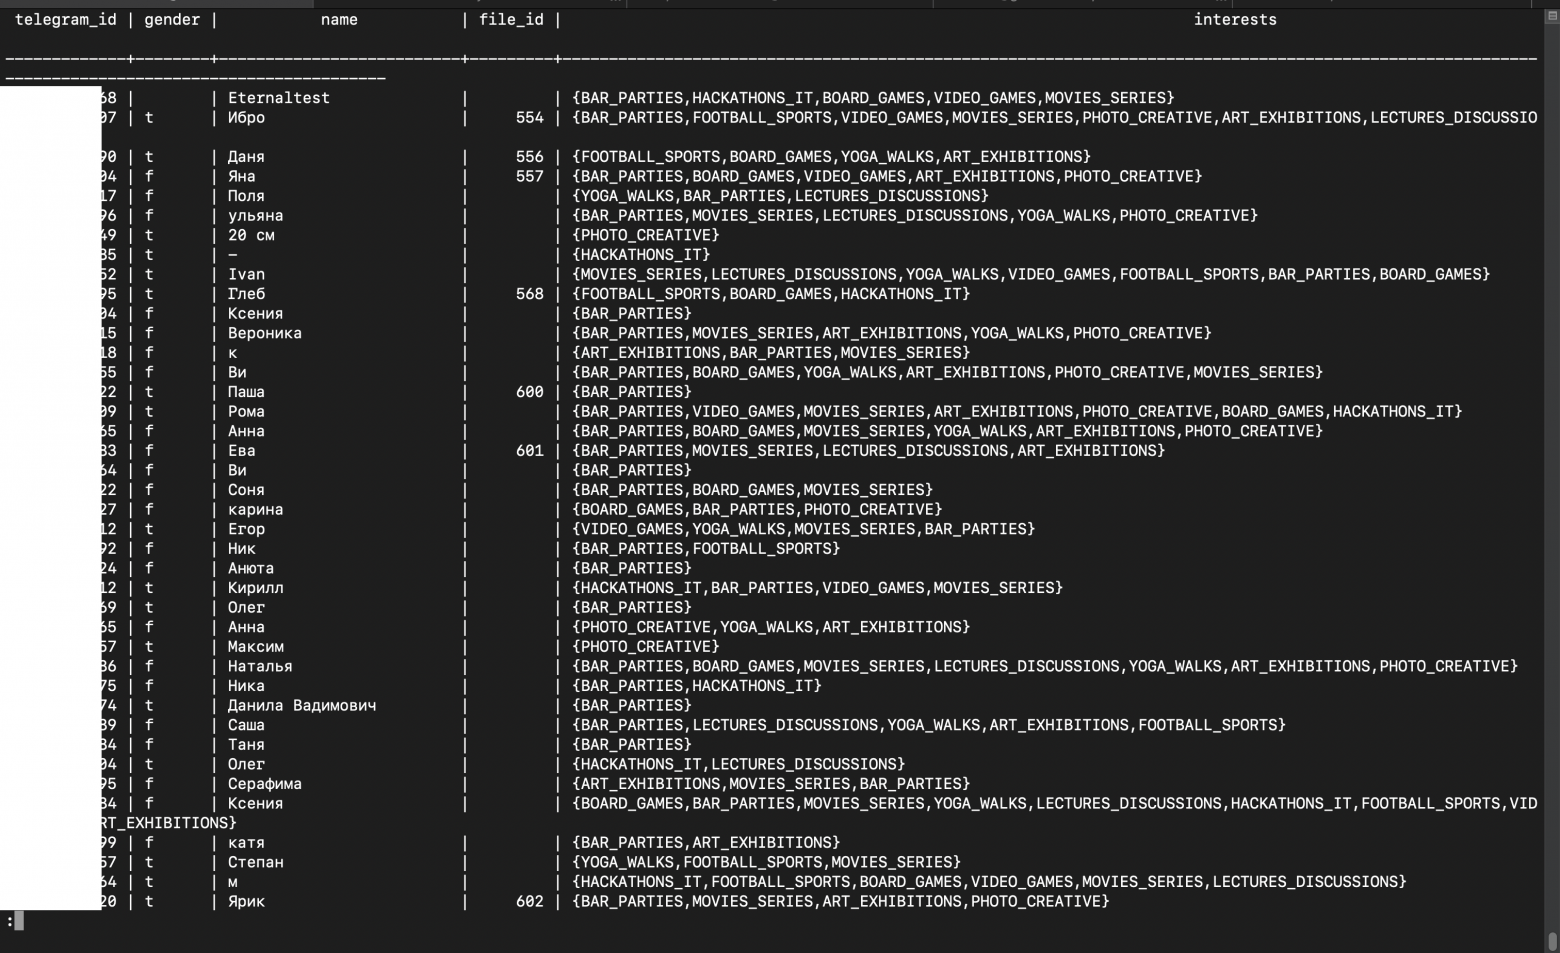The width and height of the screenshot is (1560, 953).
Task: Click the interests cell in Eternaltest's row
Action: [x=873, y=98]
